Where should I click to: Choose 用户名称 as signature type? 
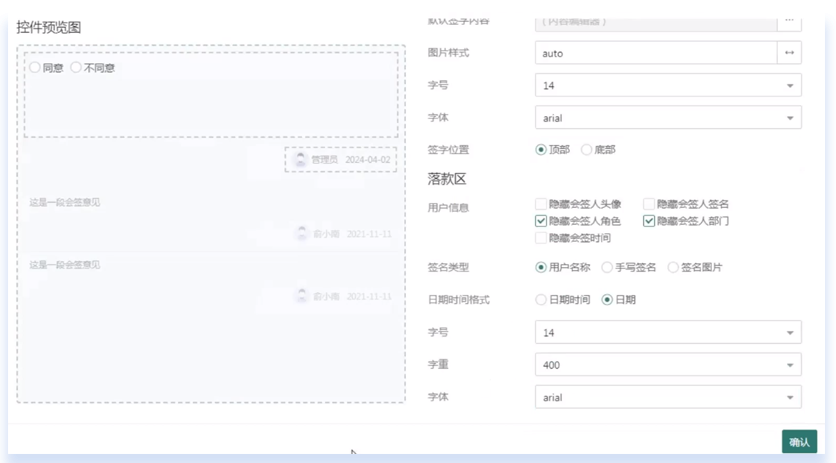point(541,267)
